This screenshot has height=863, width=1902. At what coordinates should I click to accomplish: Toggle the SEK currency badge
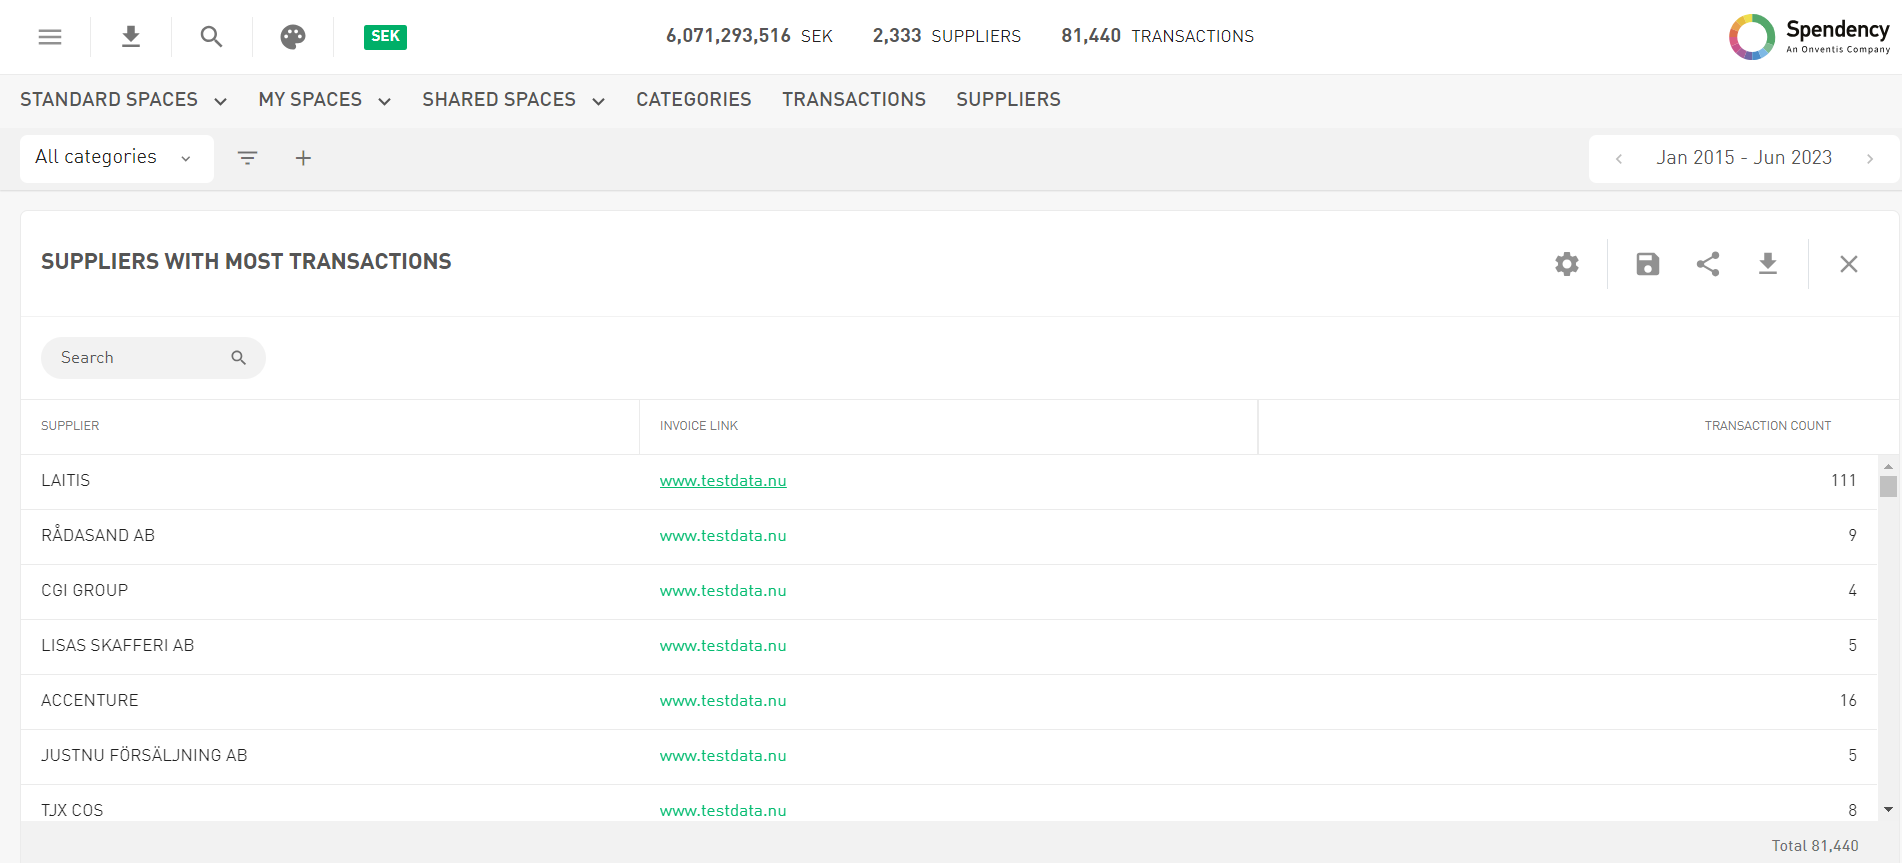[x=385, y=37]
